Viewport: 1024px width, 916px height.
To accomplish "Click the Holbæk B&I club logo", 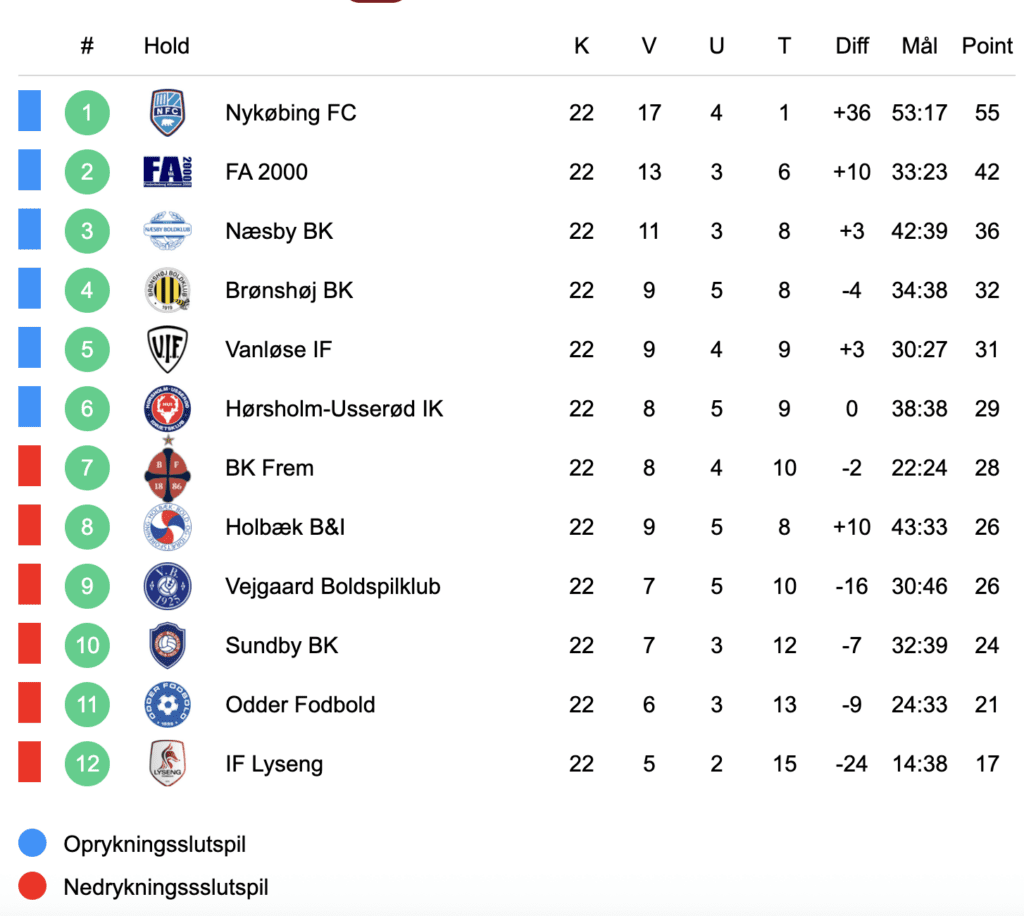I will coord(167,527).
